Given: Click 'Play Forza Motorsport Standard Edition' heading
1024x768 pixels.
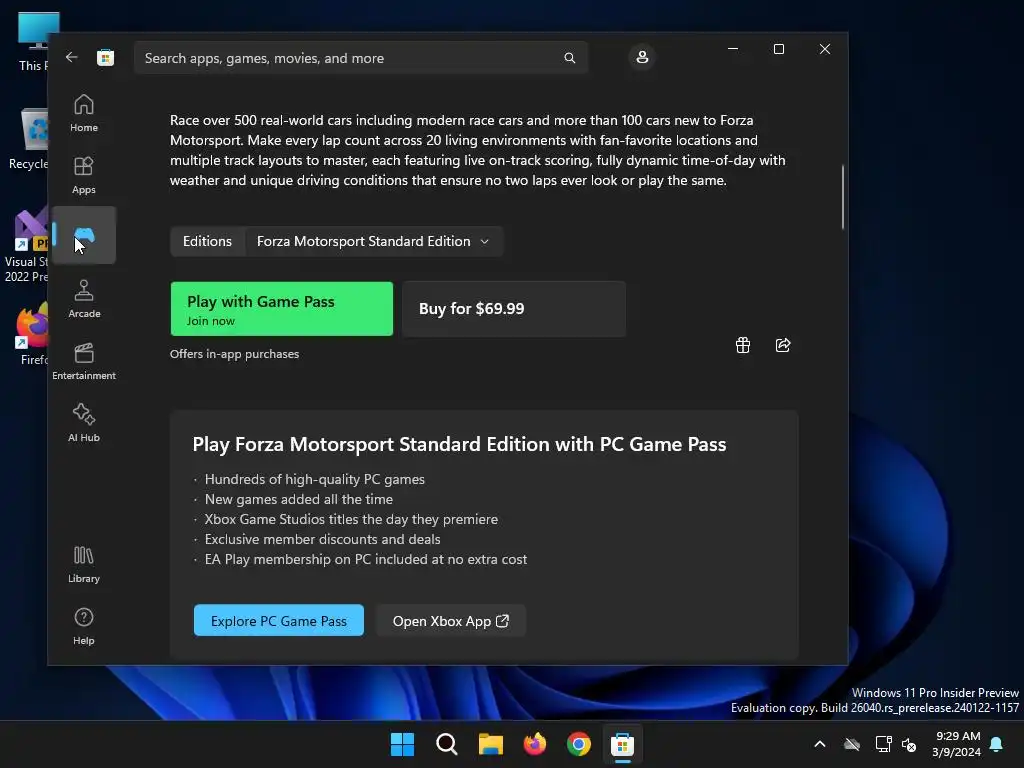Looking at the screenshot, I should pos(459,444).
